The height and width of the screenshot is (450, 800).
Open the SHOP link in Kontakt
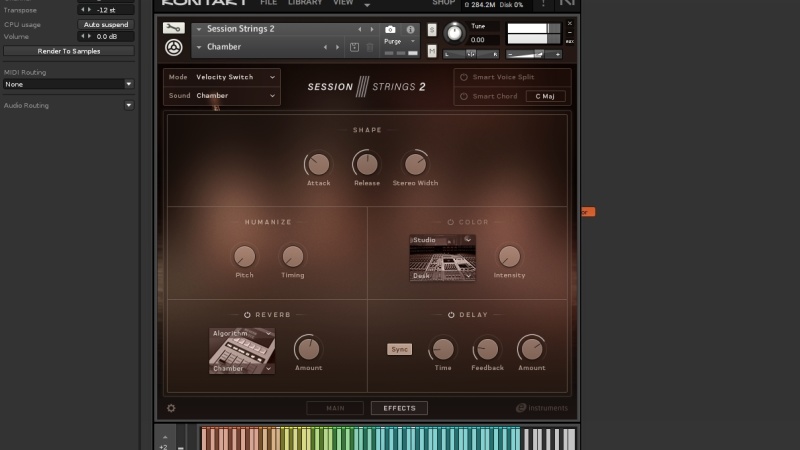[x=443, y=3]
